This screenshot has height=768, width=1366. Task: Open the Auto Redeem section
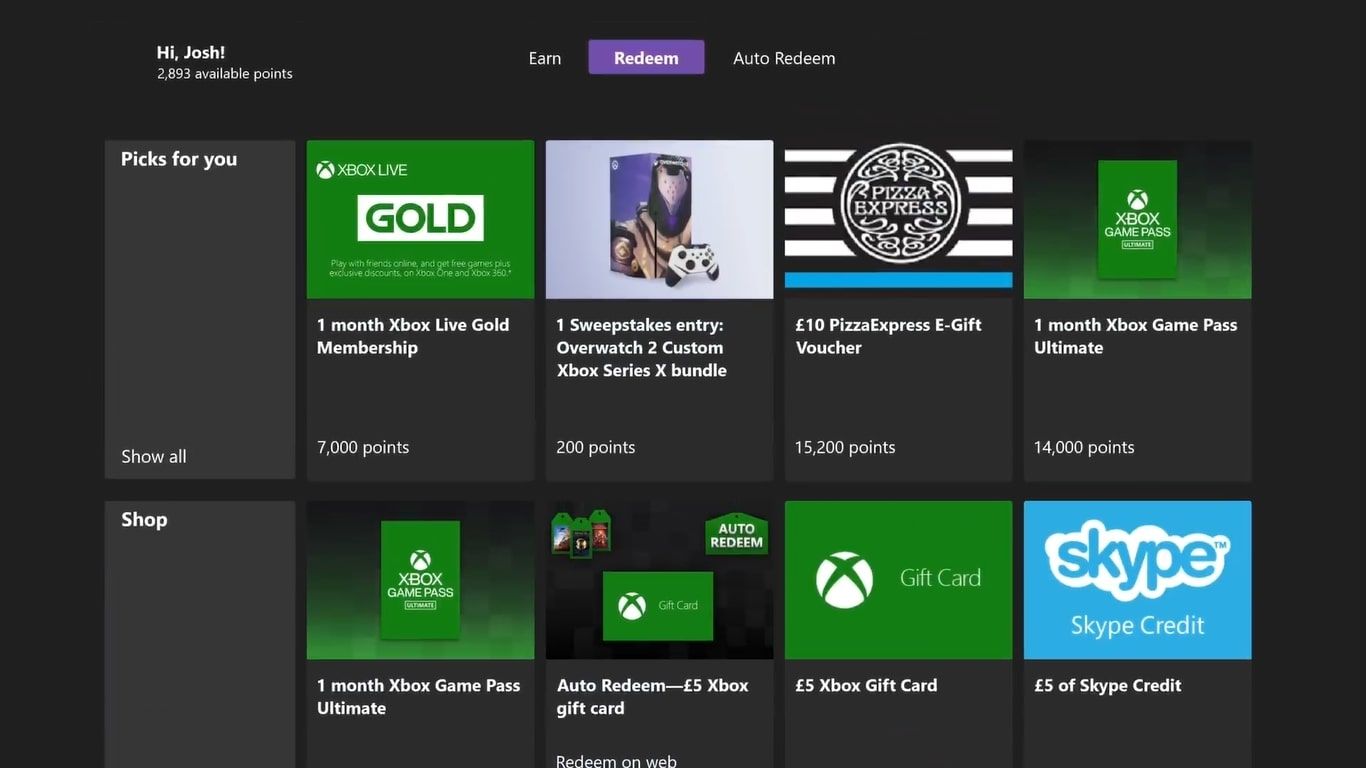[784, 57]
